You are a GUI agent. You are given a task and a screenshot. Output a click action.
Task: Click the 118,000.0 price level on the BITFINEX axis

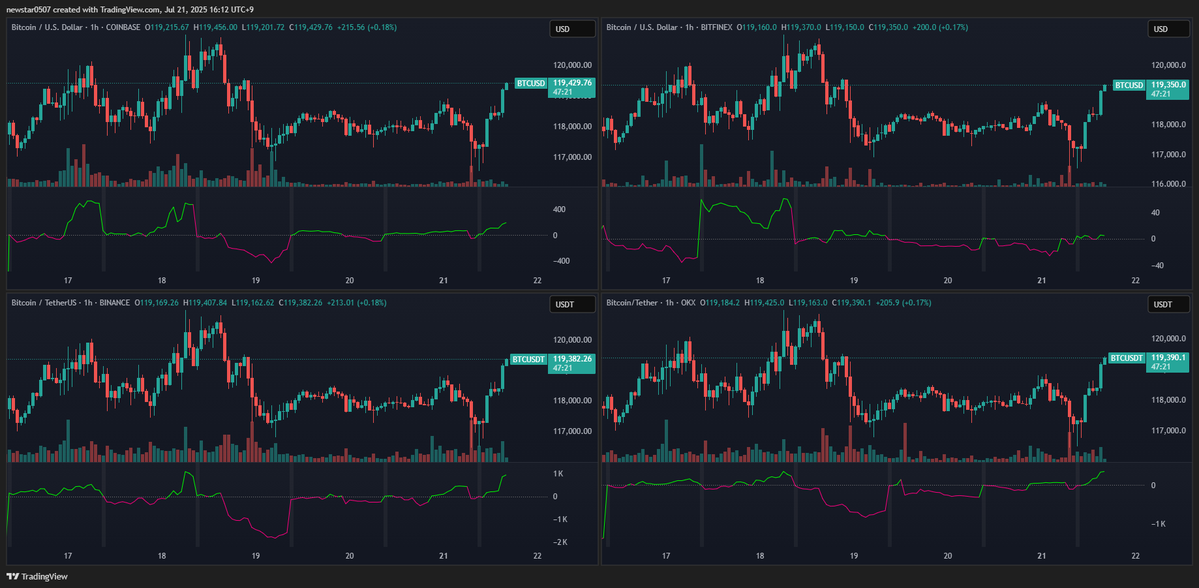pos(1169,124)
